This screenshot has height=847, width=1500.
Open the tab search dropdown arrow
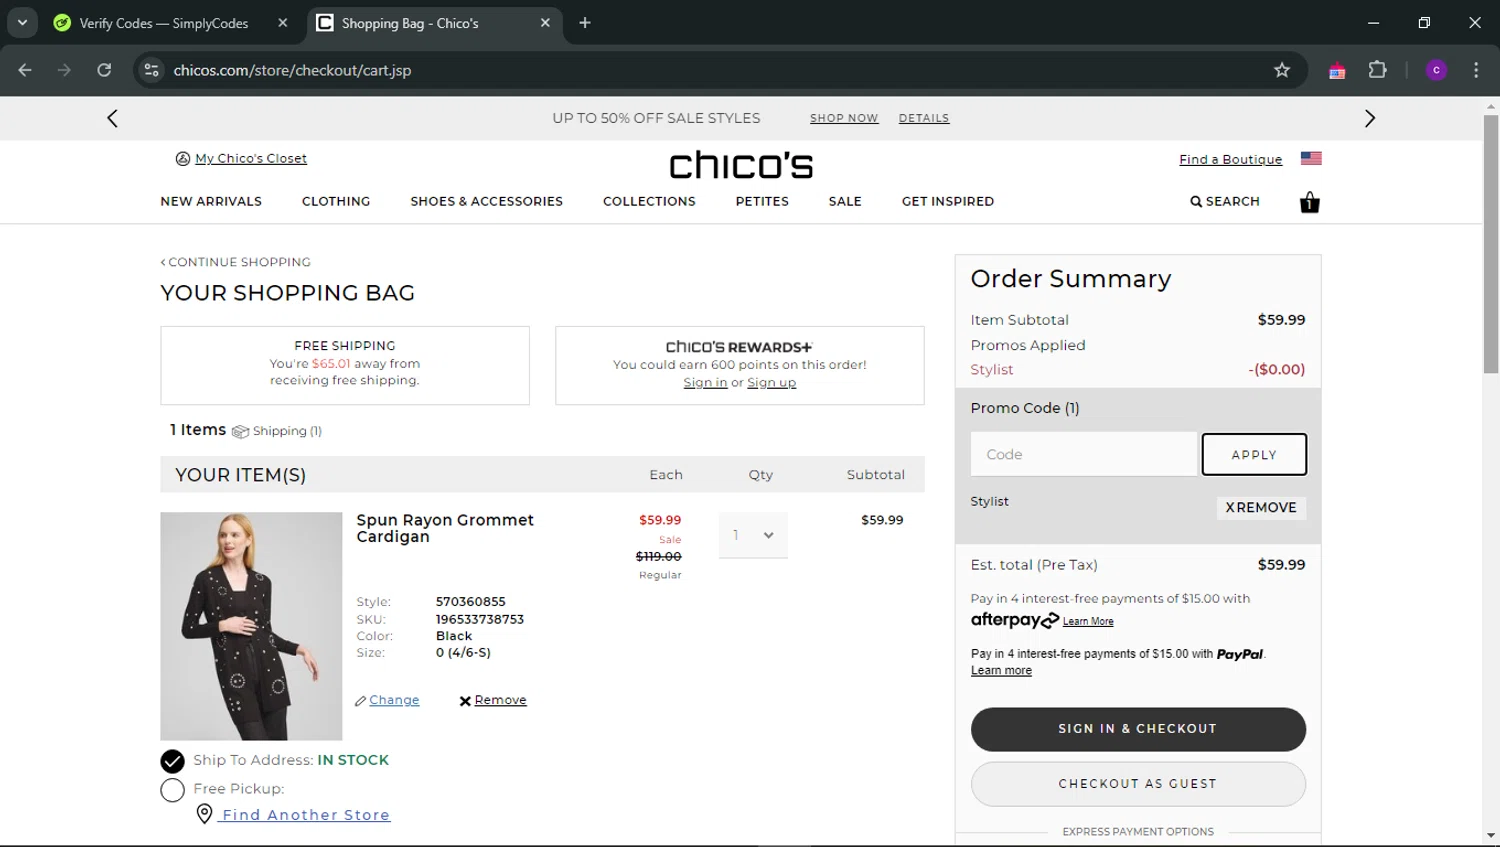click(22, 23)
